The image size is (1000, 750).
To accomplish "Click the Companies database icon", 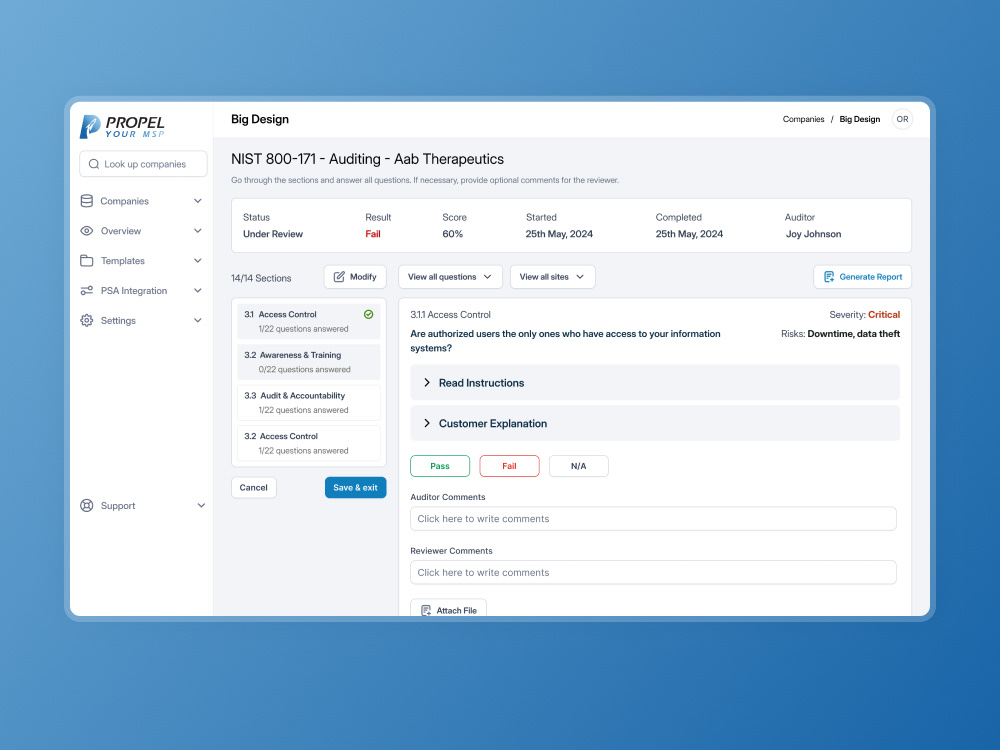I will point(87,201).
